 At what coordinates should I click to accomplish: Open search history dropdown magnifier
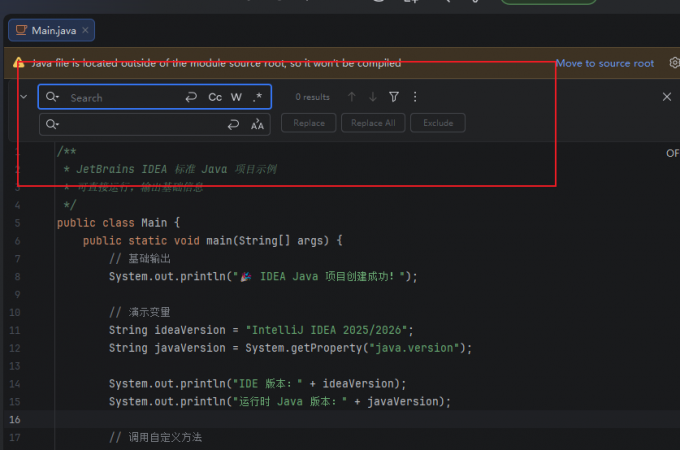pos(52,97)
